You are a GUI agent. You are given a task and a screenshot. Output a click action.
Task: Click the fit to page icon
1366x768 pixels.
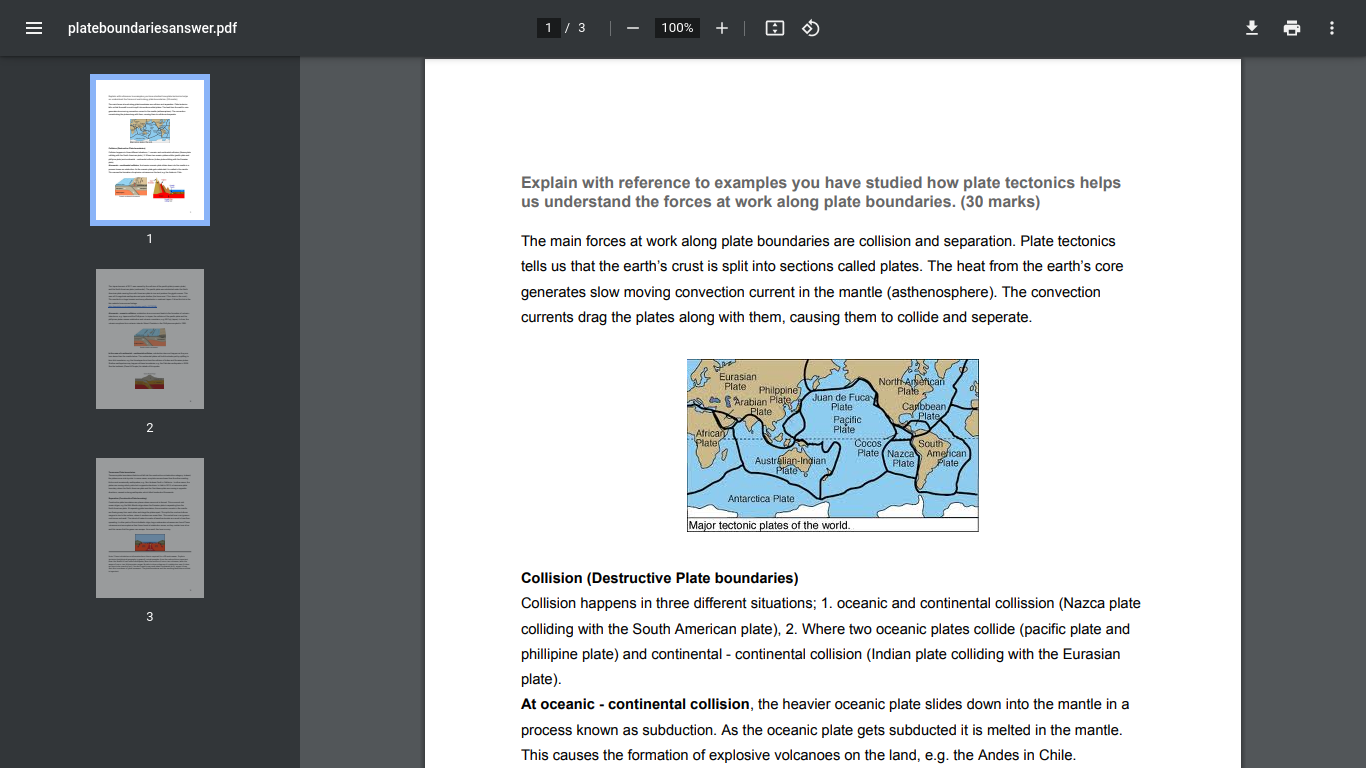point(775,28)
